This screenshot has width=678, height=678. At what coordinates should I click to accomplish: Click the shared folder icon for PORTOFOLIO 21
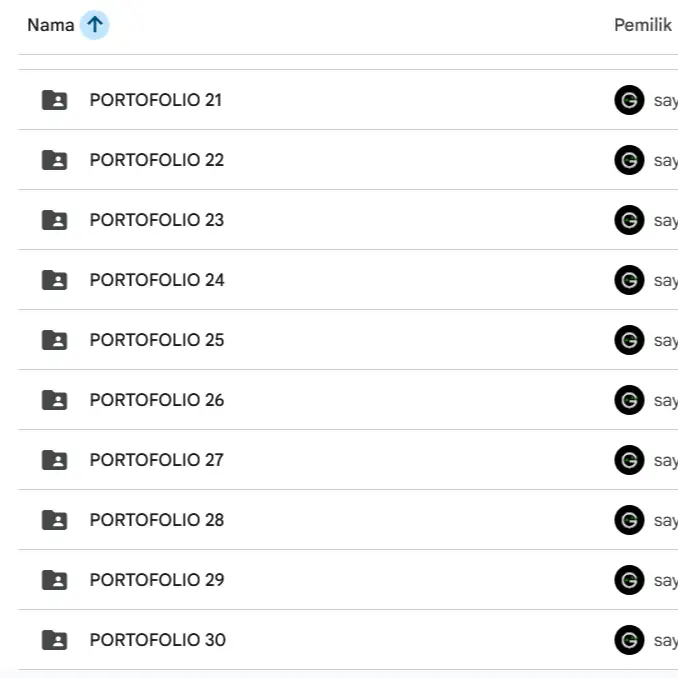pos(54,100)
